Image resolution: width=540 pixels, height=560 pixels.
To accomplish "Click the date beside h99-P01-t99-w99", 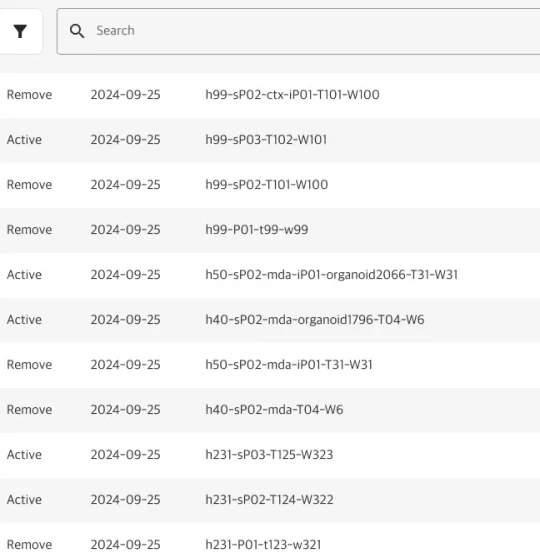I will (x=125, y=230).
